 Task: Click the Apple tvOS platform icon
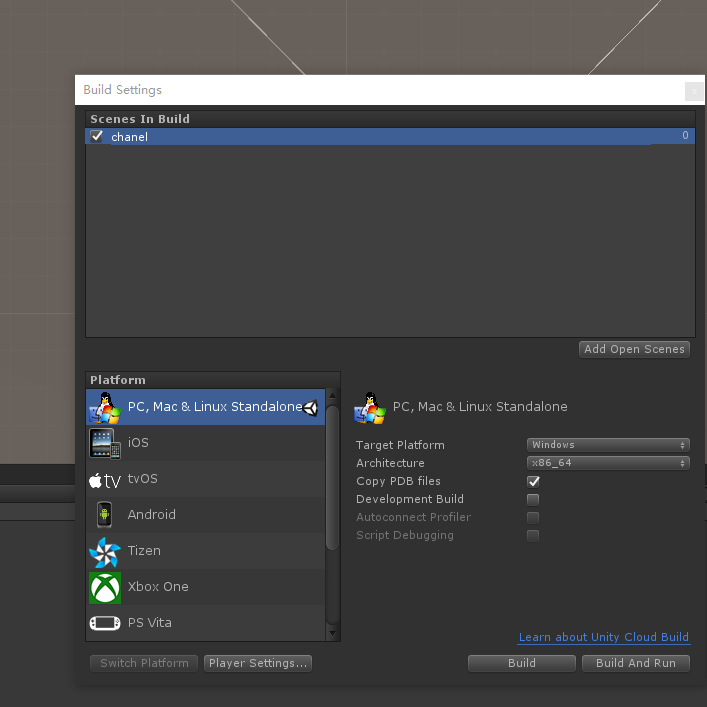coord(105,480)
